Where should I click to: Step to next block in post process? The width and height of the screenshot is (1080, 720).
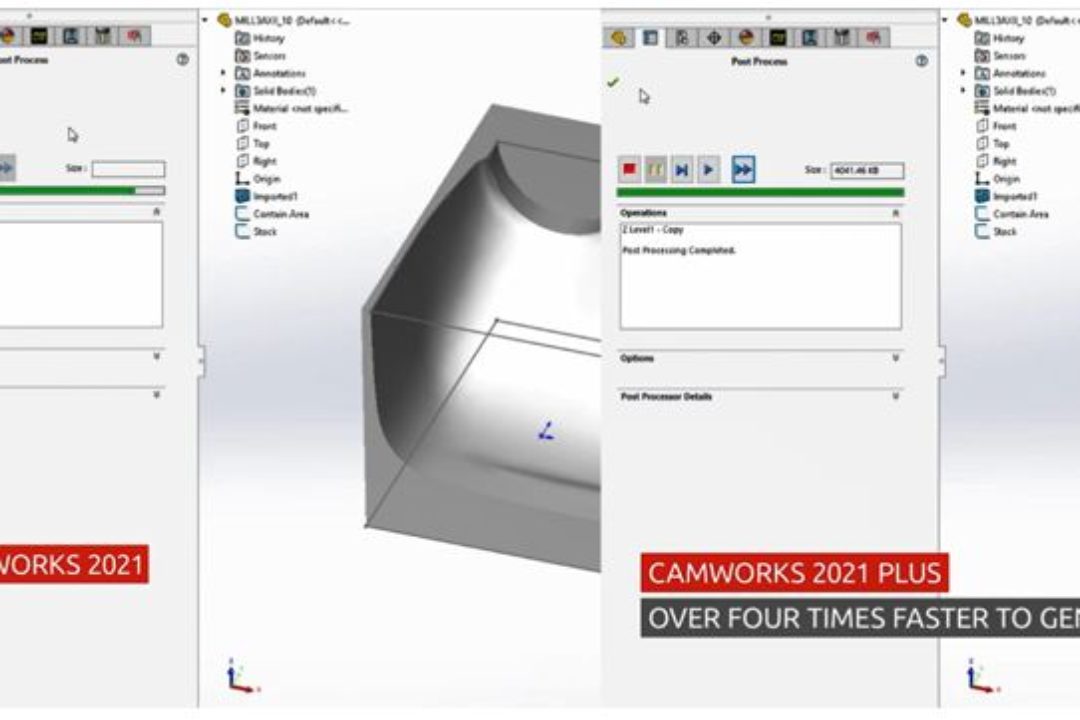click(x=682, y=169)
